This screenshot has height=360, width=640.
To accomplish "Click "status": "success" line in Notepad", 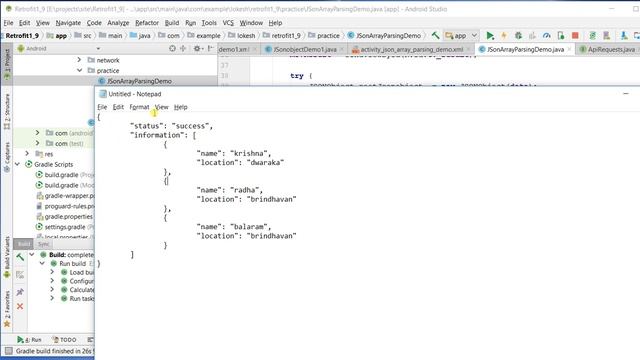I will [x=171, y=126].
